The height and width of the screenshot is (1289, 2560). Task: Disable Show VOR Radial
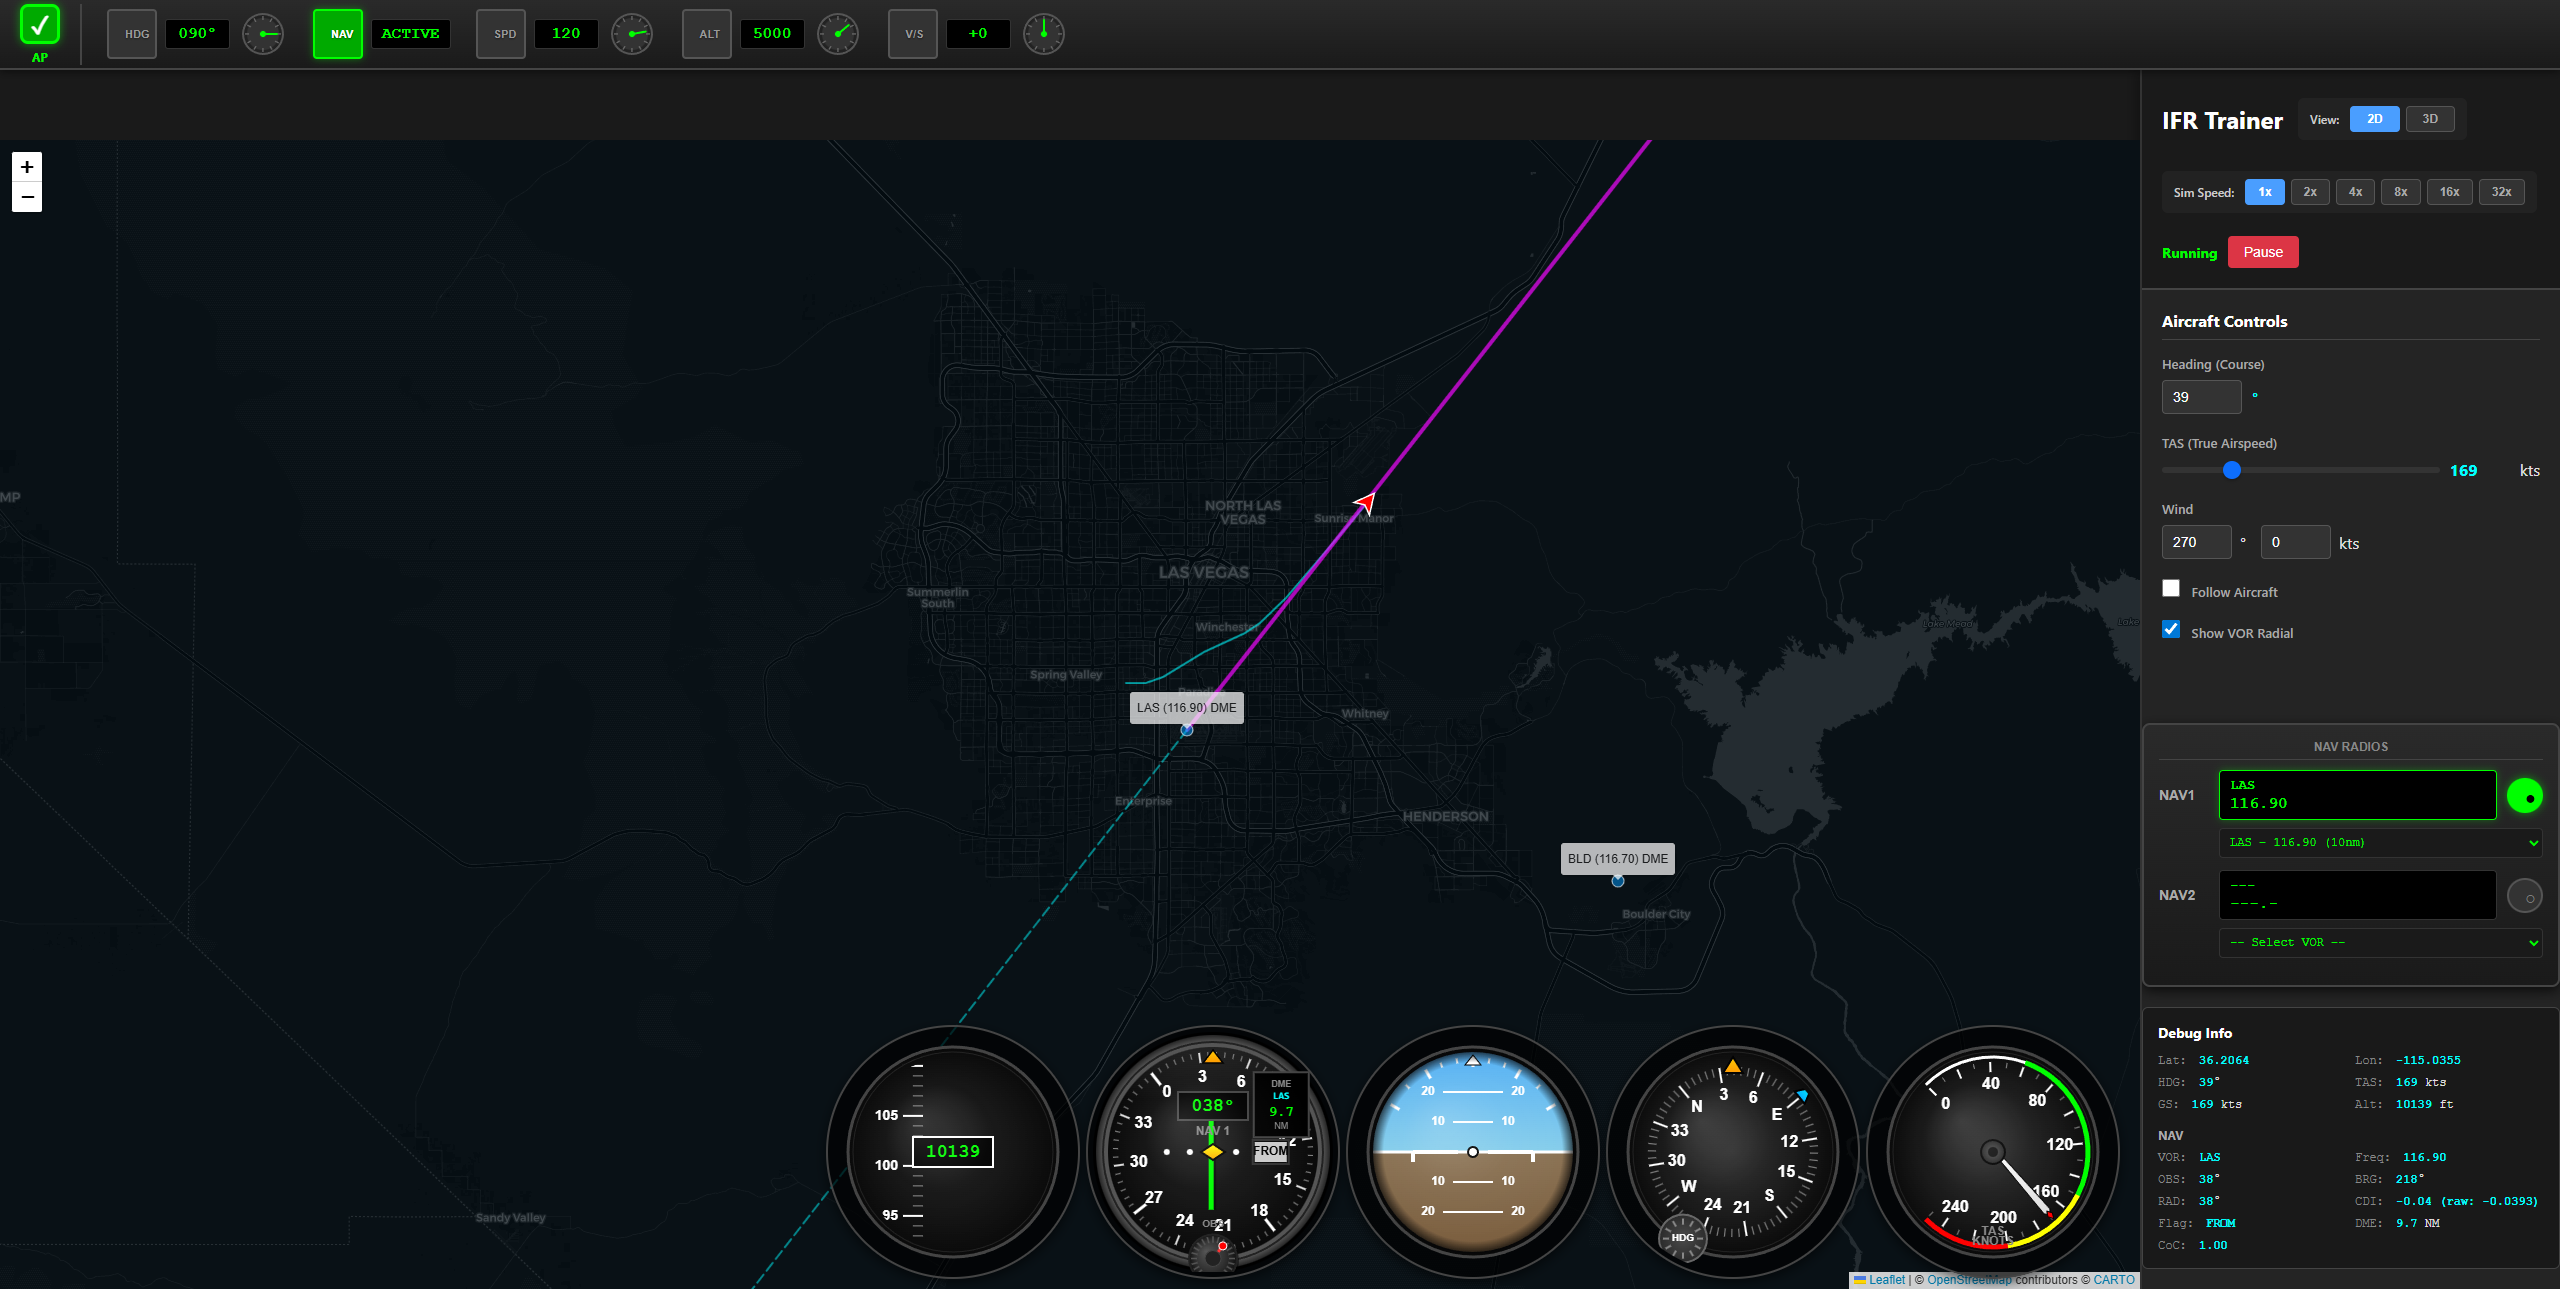[2170, 629]
